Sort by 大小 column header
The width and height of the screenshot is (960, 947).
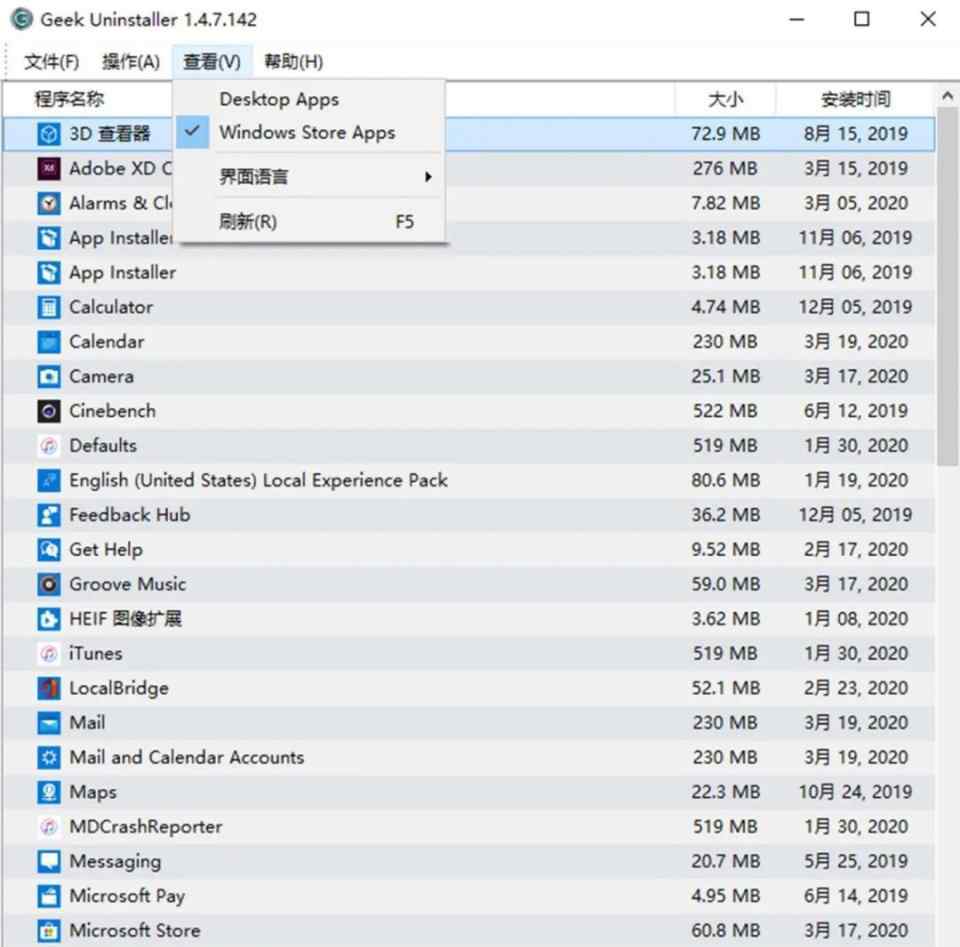[726, 99]
